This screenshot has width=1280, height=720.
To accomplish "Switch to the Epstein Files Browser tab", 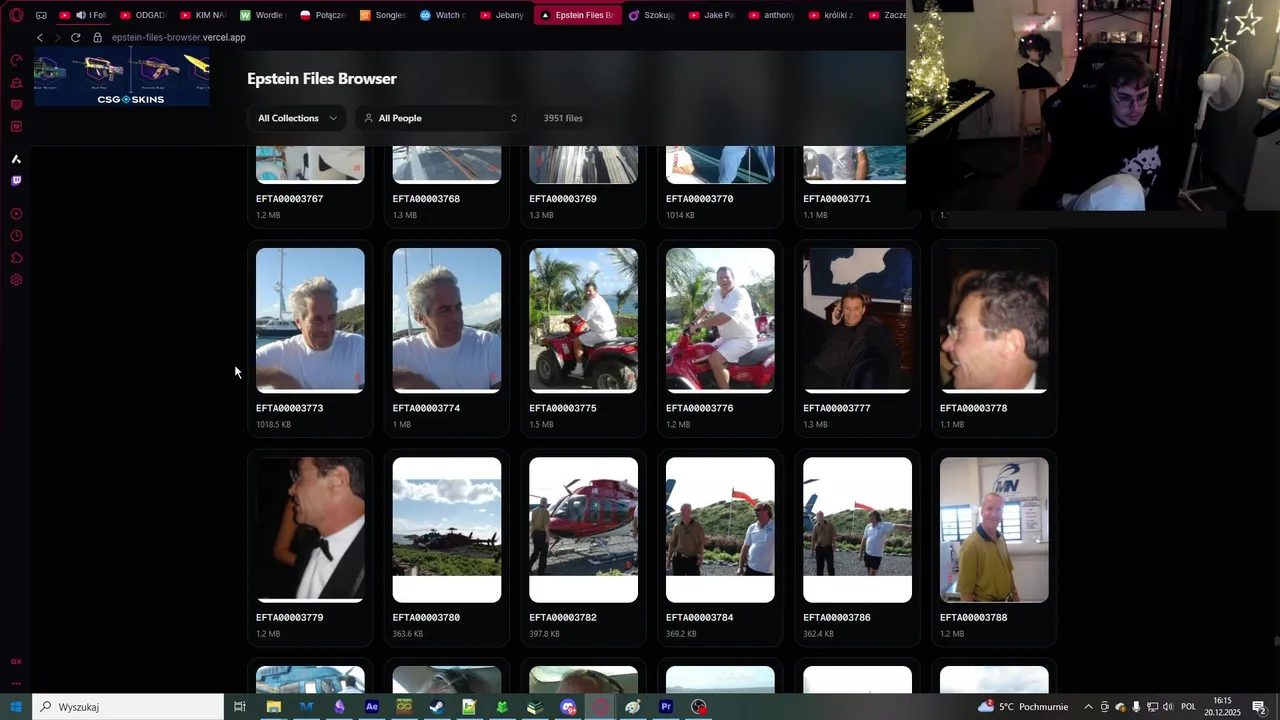I will [x=577, y=15].
